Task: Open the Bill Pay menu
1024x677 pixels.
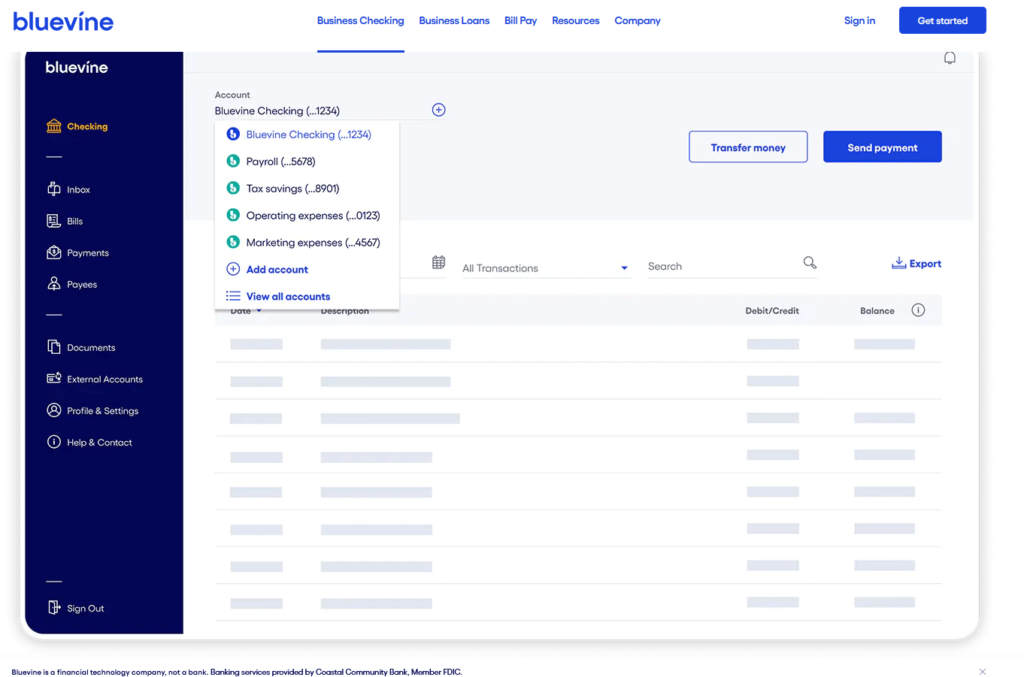Action: (x=520, y=21)
